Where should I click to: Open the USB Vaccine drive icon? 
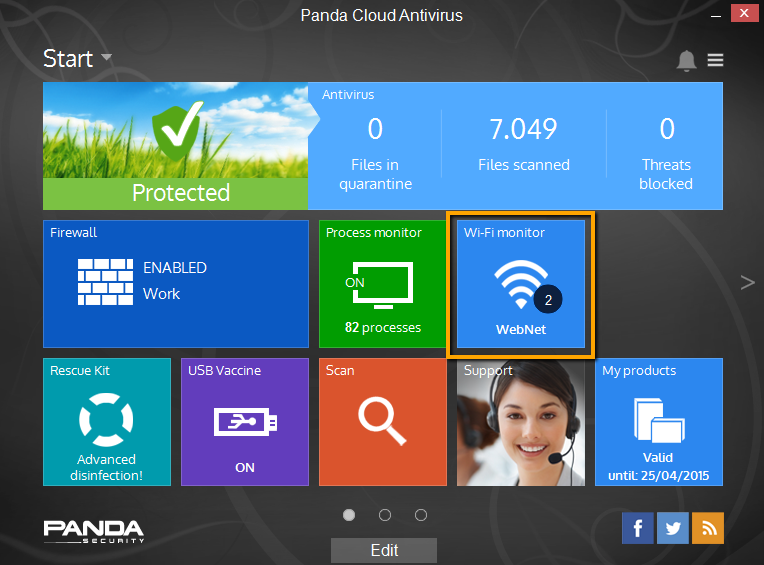(x=245, y=422)
